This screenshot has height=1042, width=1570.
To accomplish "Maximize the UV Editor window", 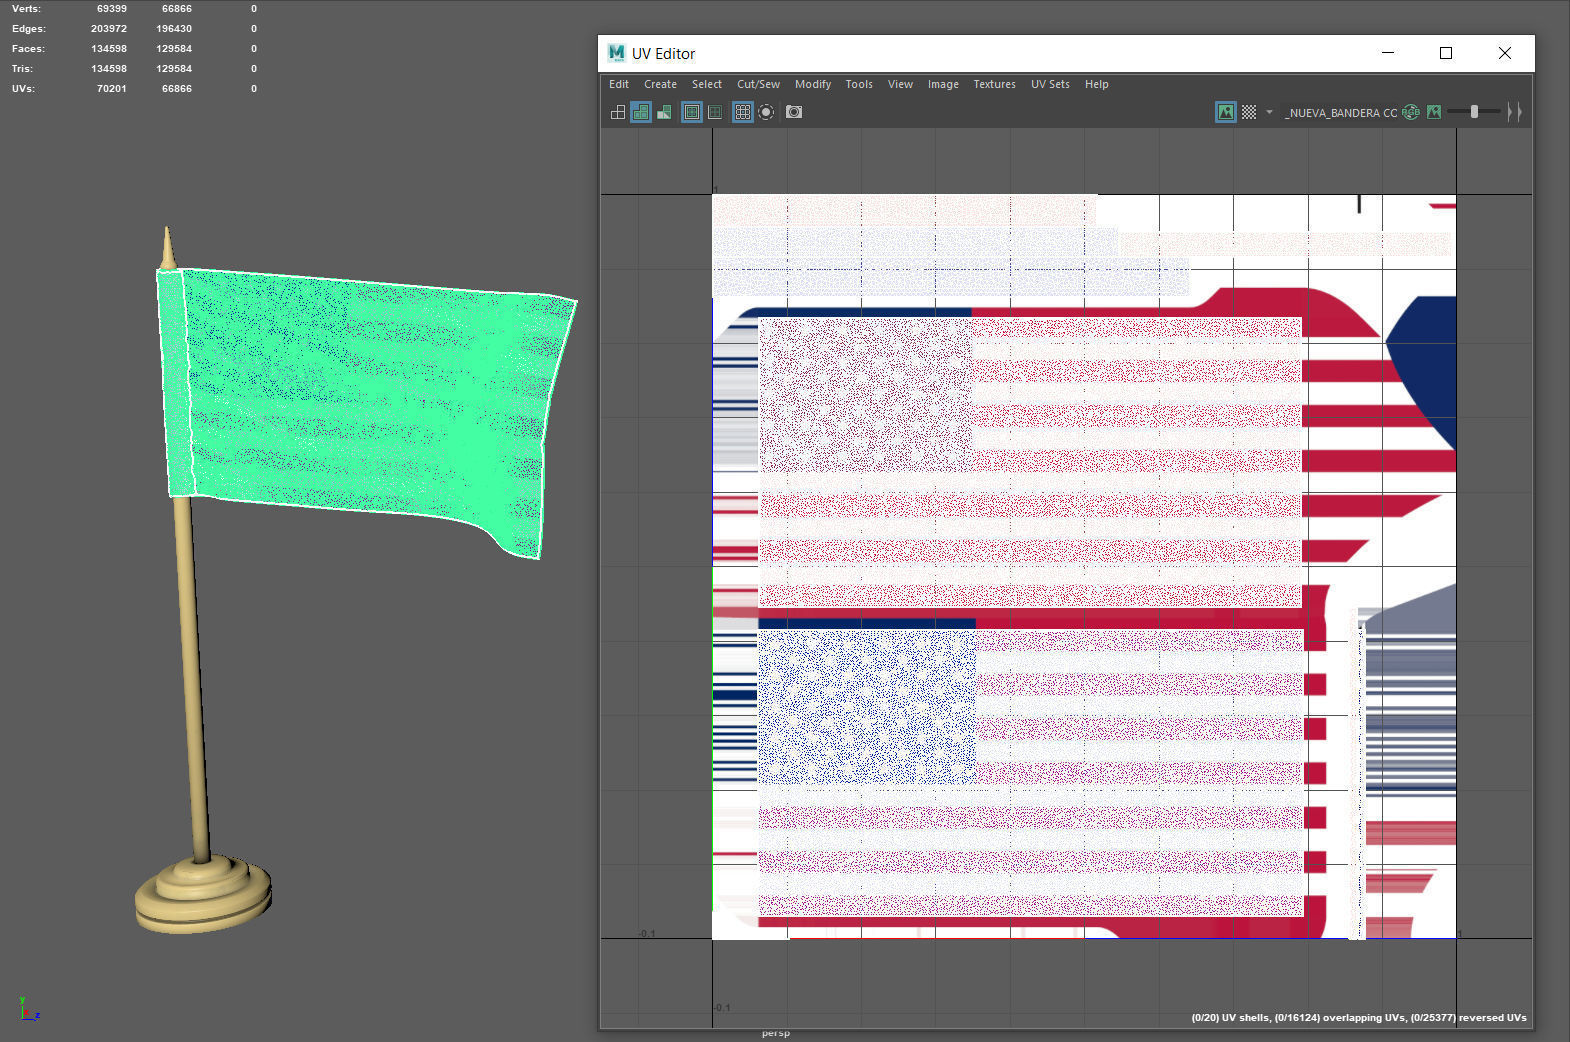I will pos(1446,53).
